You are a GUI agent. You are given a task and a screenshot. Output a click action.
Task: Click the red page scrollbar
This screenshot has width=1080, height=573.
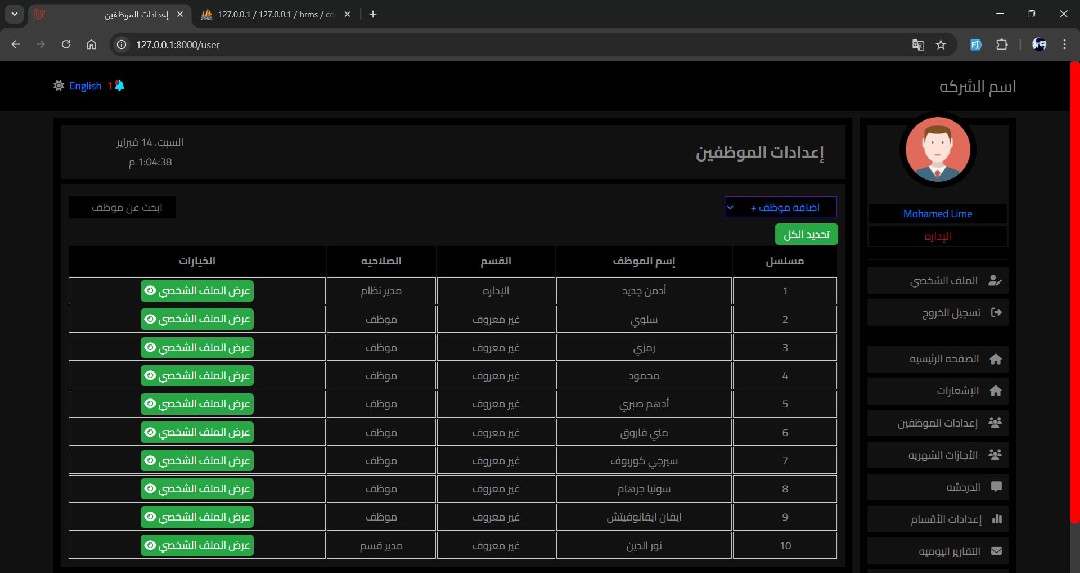tap(1074, 293)
